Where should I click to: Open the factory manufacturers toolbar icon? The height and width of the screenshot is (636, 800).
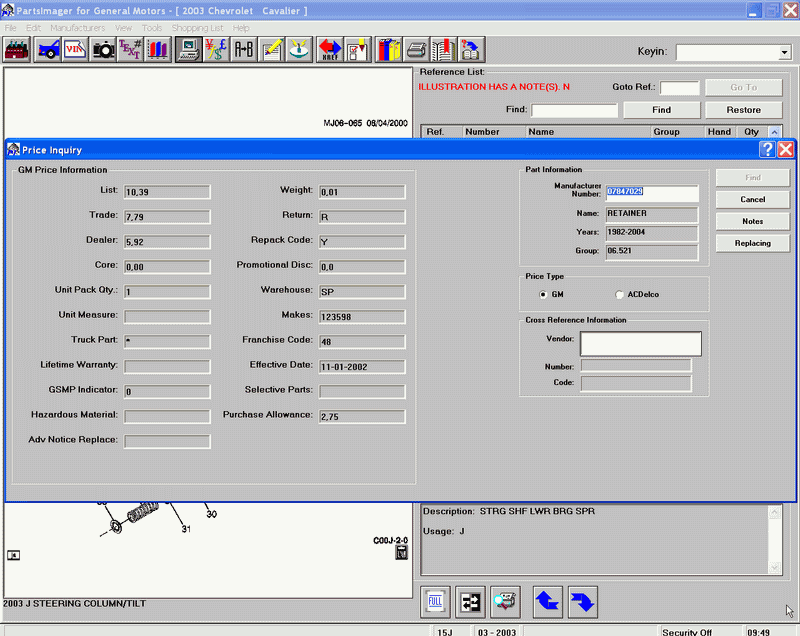[17, 50]
